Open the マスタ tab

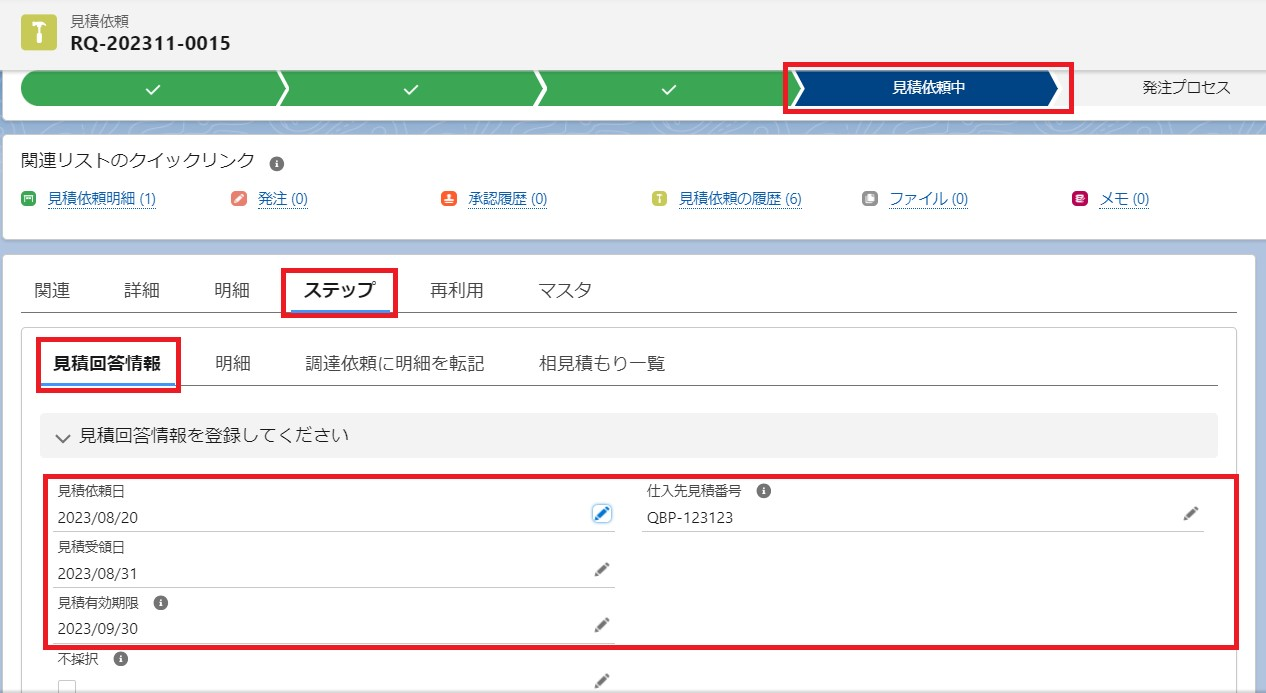point(565,291)
